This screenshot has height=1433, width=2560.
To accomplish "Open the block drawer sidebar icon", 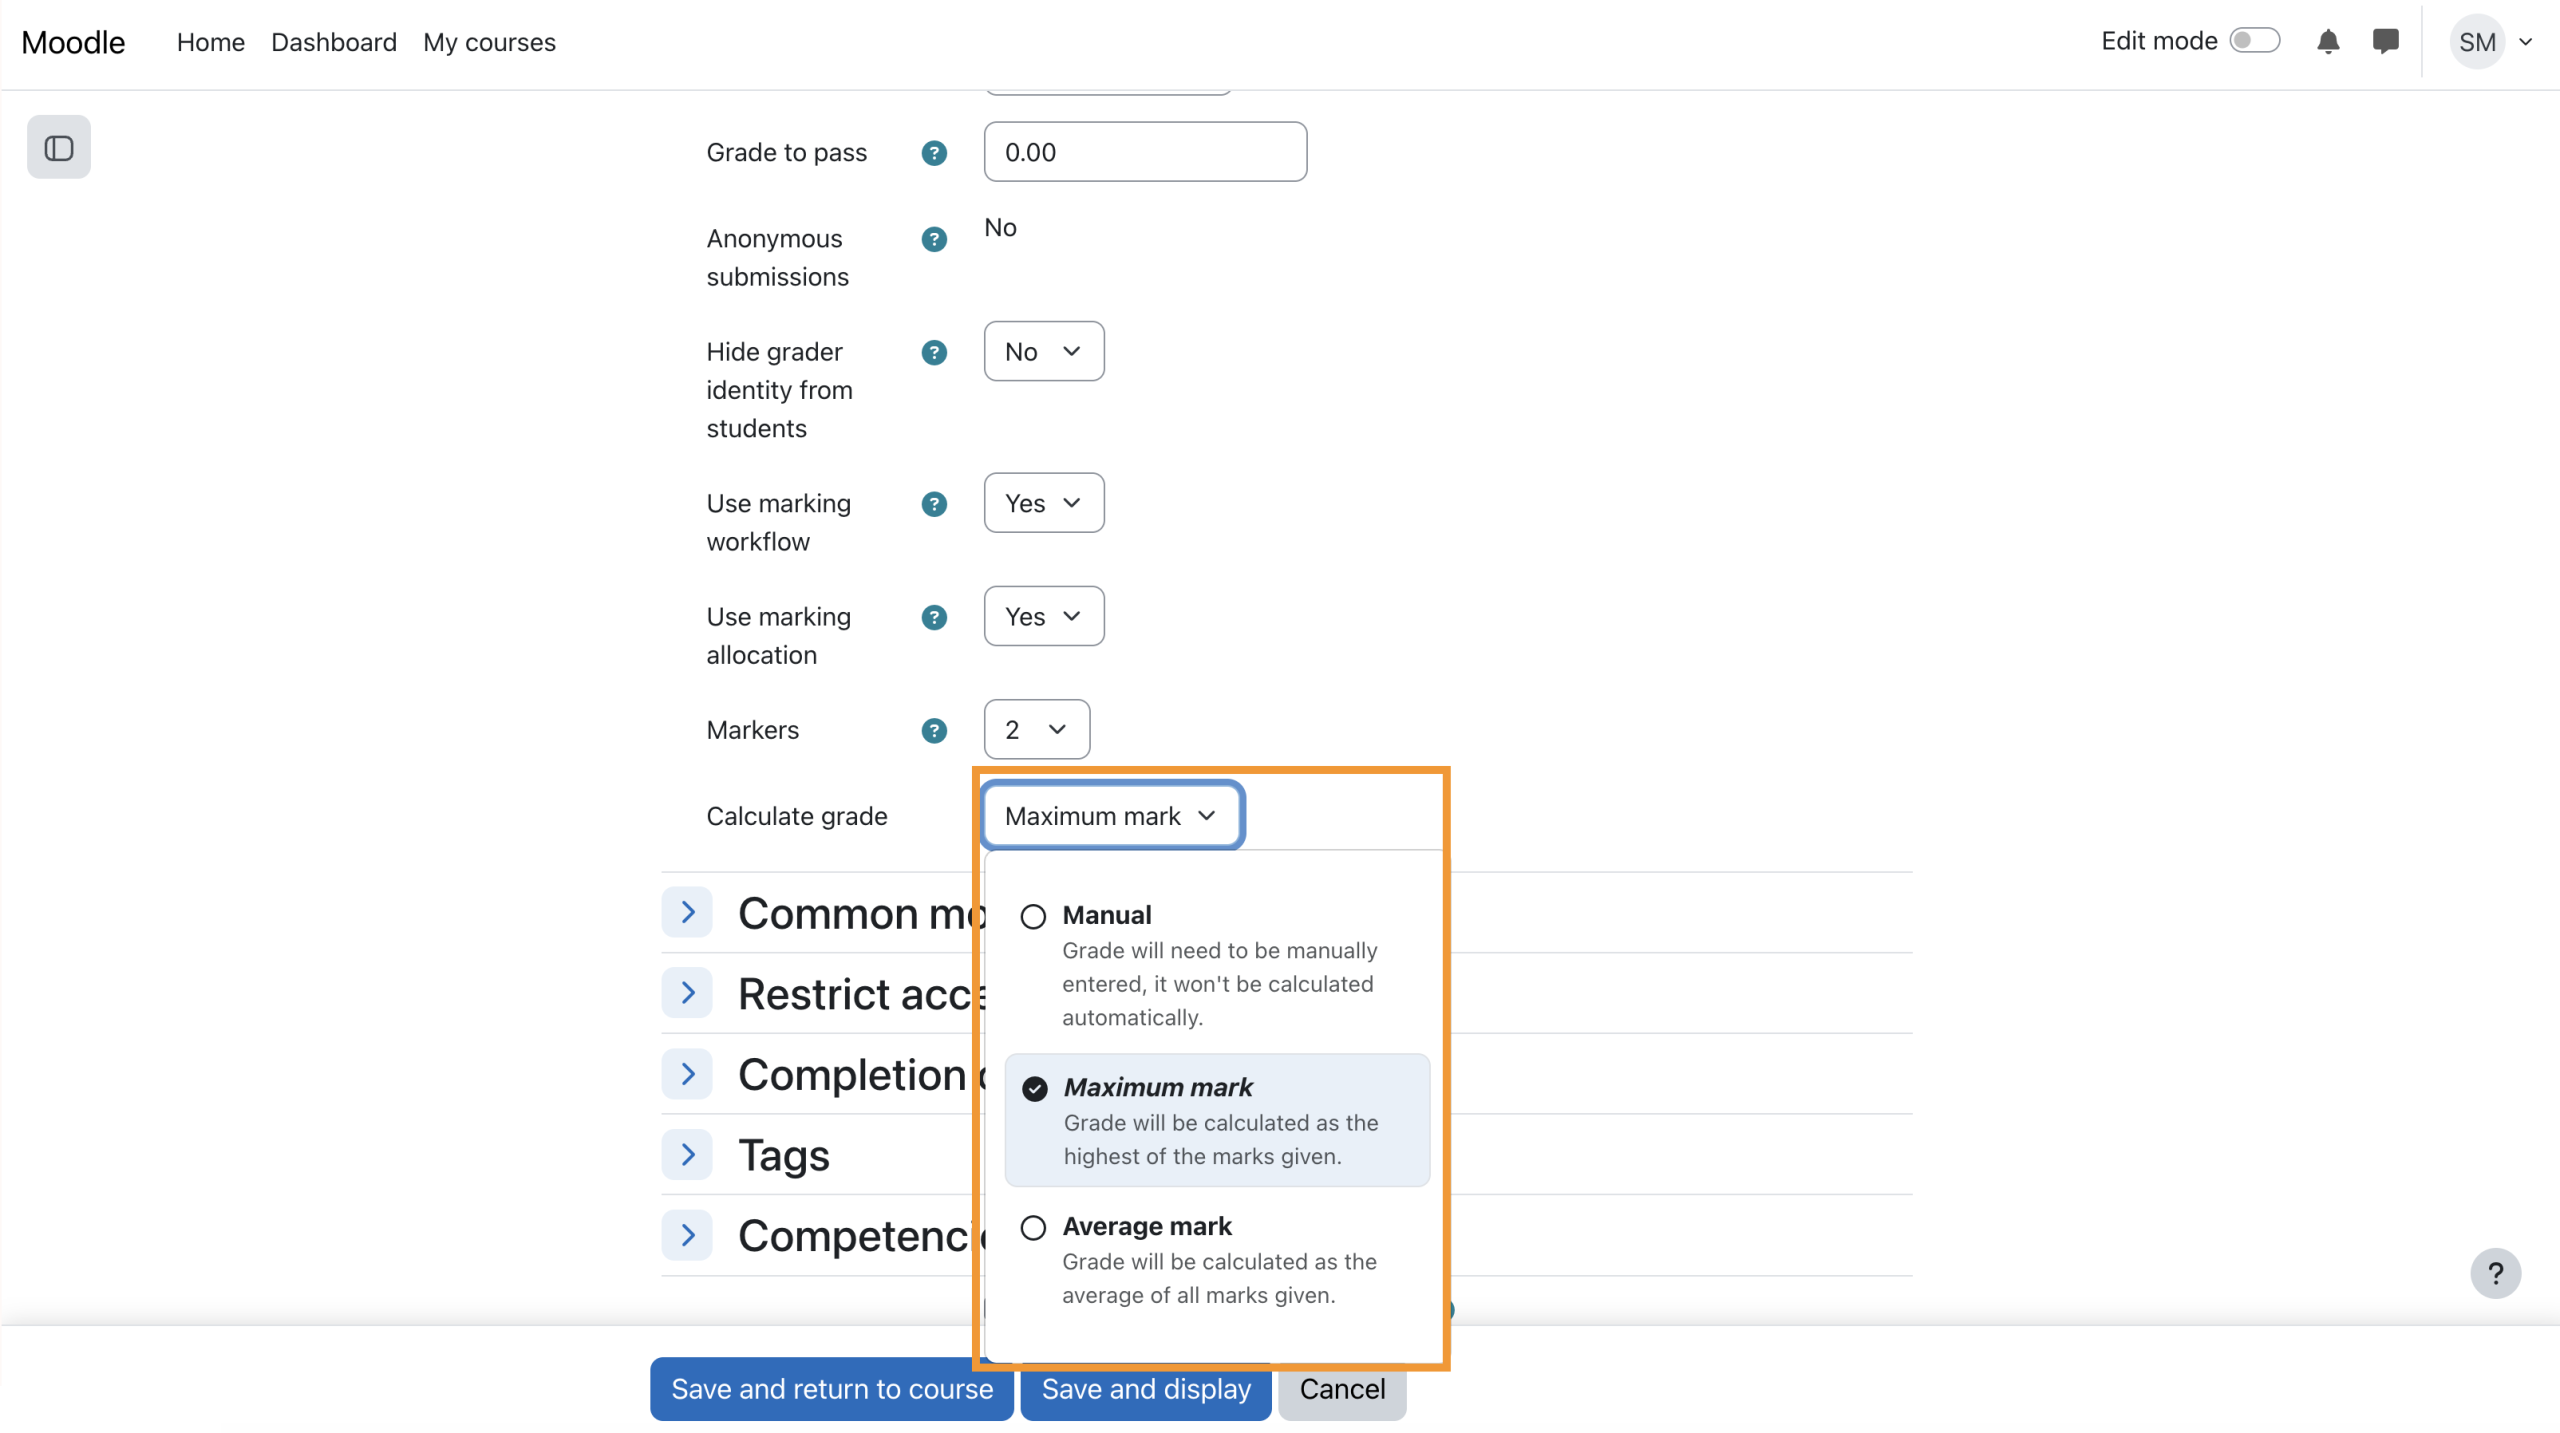I will pyautogui.click(x=59, y=148).
